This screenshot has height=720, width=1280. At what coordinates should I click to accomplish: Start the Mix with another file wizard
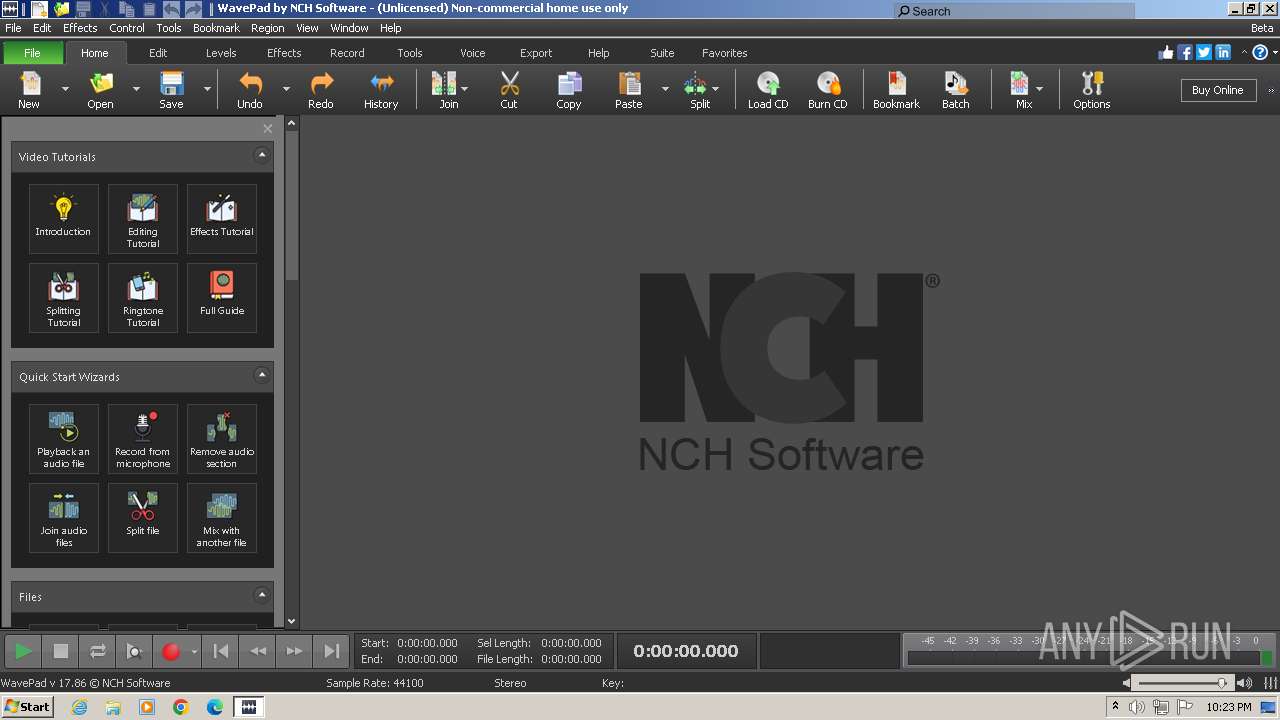pos(222,517)
